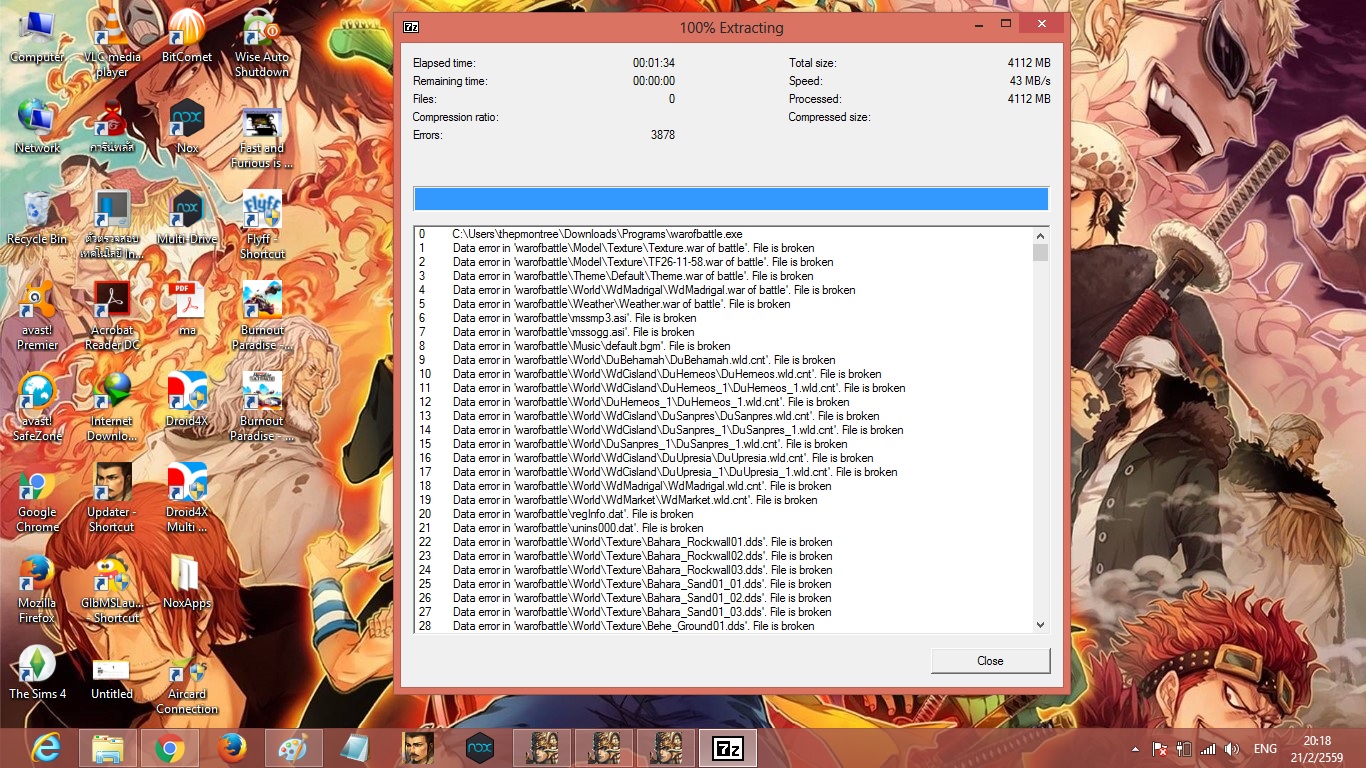Select the PDF file named ma on desktop
Viewport: 1366px width, 768px height.
(187, 309)
